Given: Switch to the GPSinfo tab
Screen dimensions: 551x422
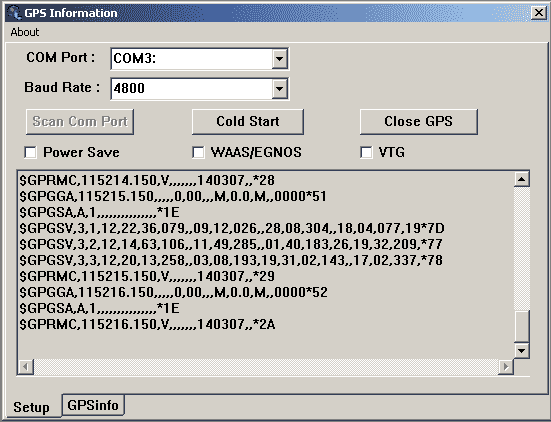Looking at the screenshot, I should (x=93, y=405).
